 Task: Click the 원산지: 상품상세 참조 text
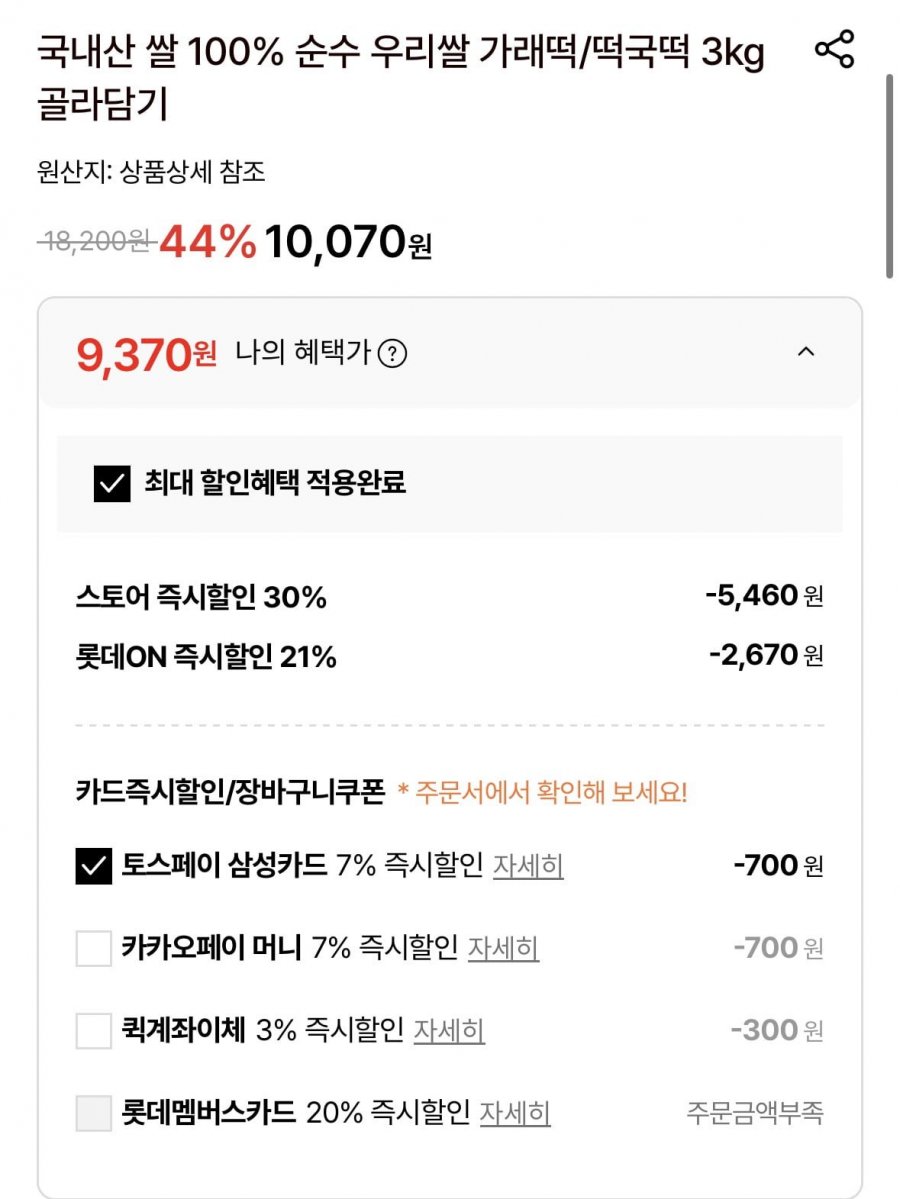[151, 171]
